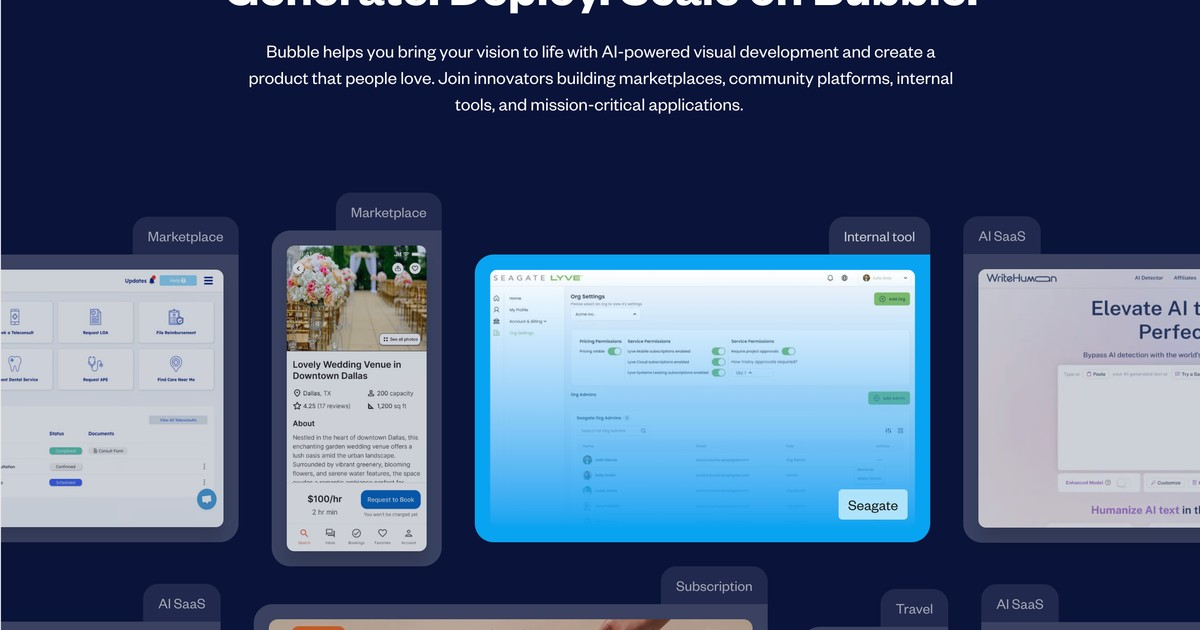The image size is (1200, 630).
Task: Click the Seagate name label
Action: click(873, 505)
